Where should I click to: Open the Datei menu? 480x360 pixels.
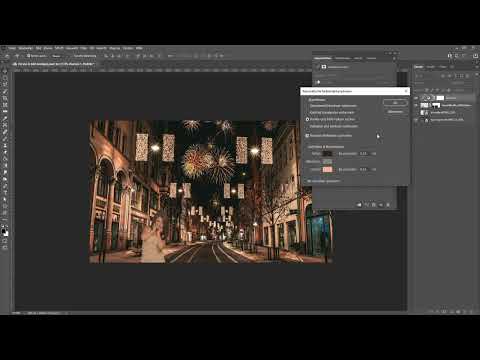12,48
